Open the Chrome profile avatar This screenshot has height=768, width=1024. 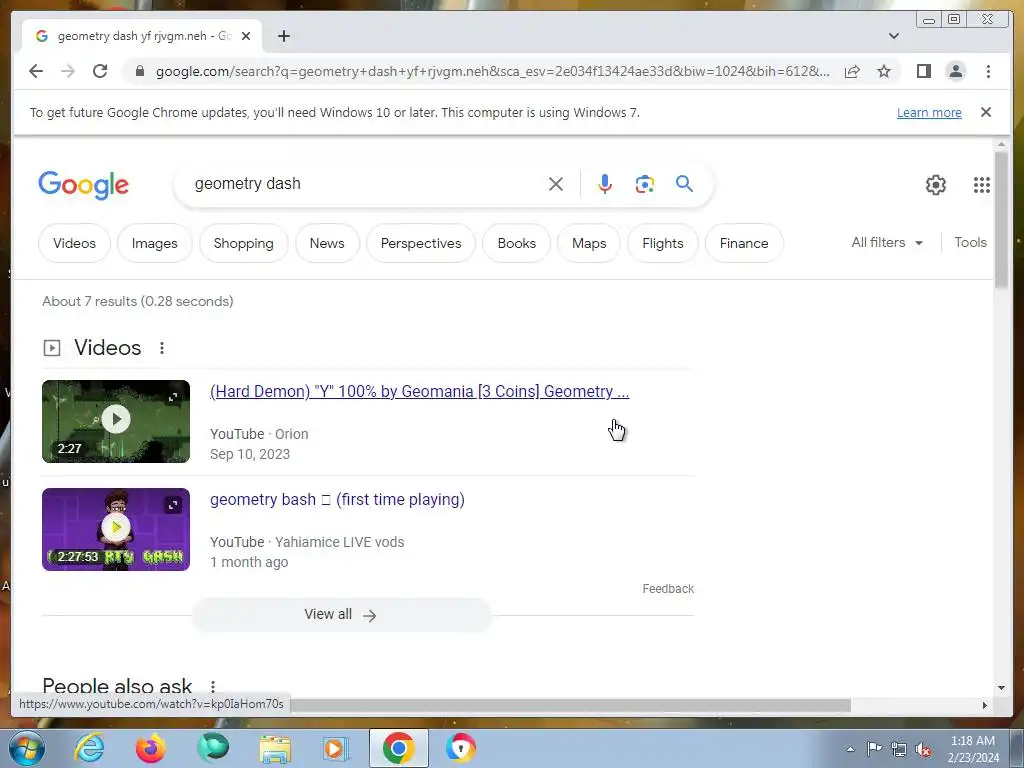pyautogui.click(x=955, y=71)
